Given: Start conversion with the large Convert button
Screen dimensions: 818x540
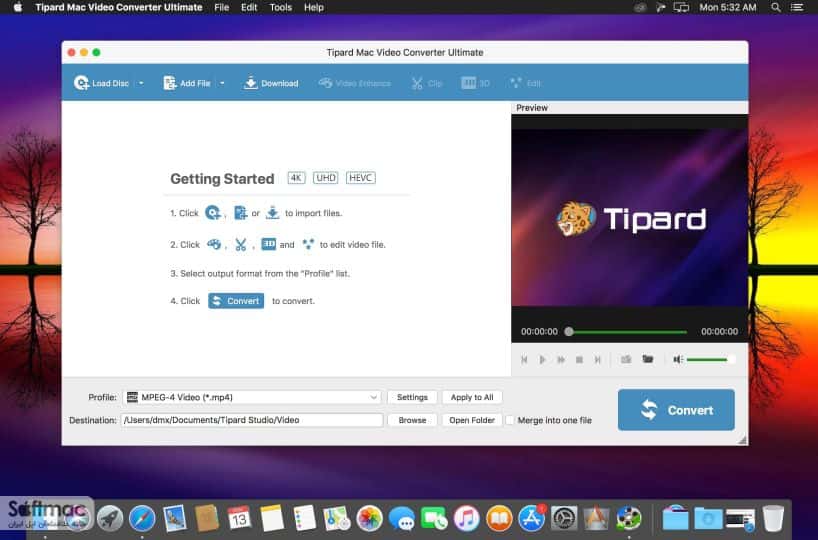Looking at the screenshot, I should pyautogui.click(x=676, y=410).
